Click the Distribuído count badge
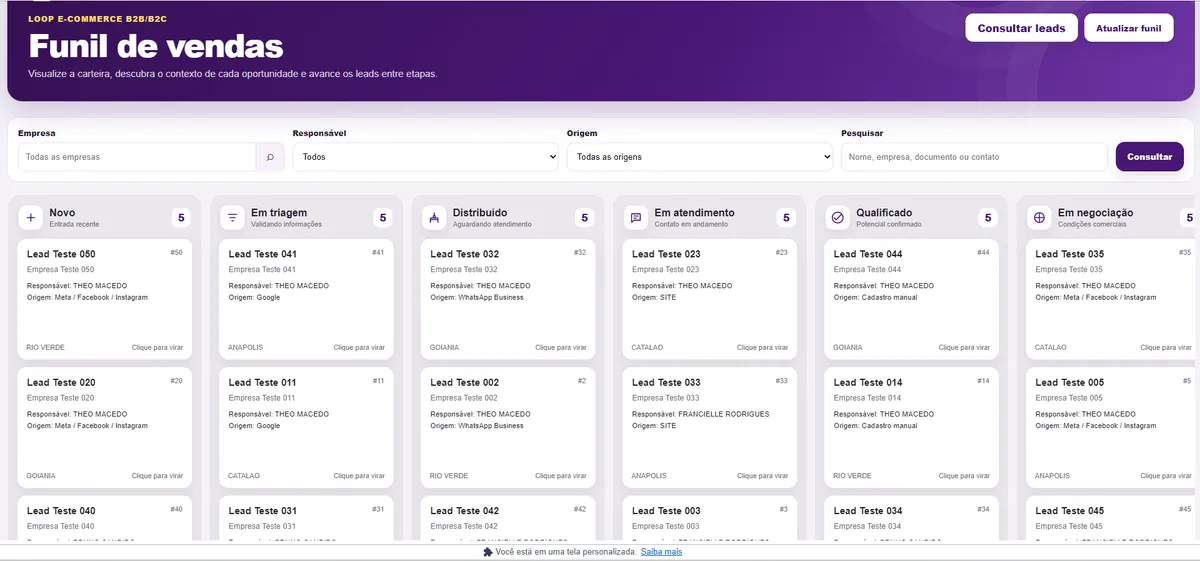Viewport: 1200px width, 561px height. [585, 217]
